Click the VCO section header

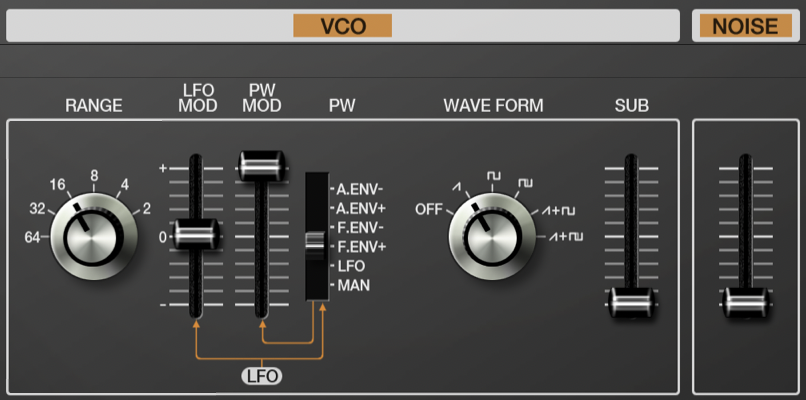(x=343, y=26)
